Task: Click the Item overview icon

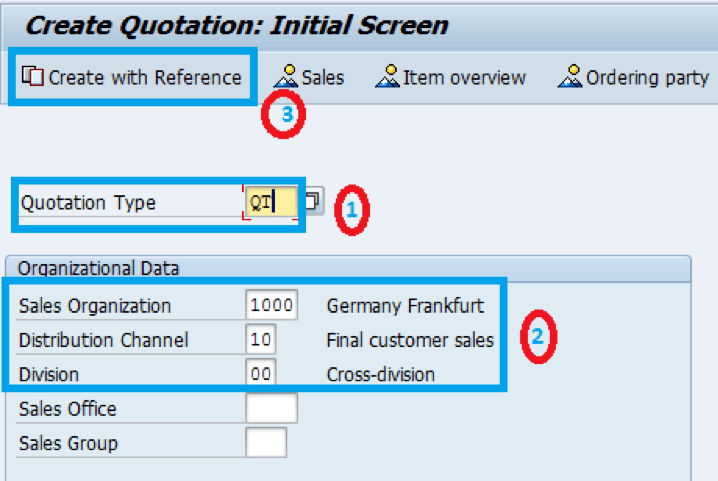Action: pyautogui.click(x=387, y=76)
